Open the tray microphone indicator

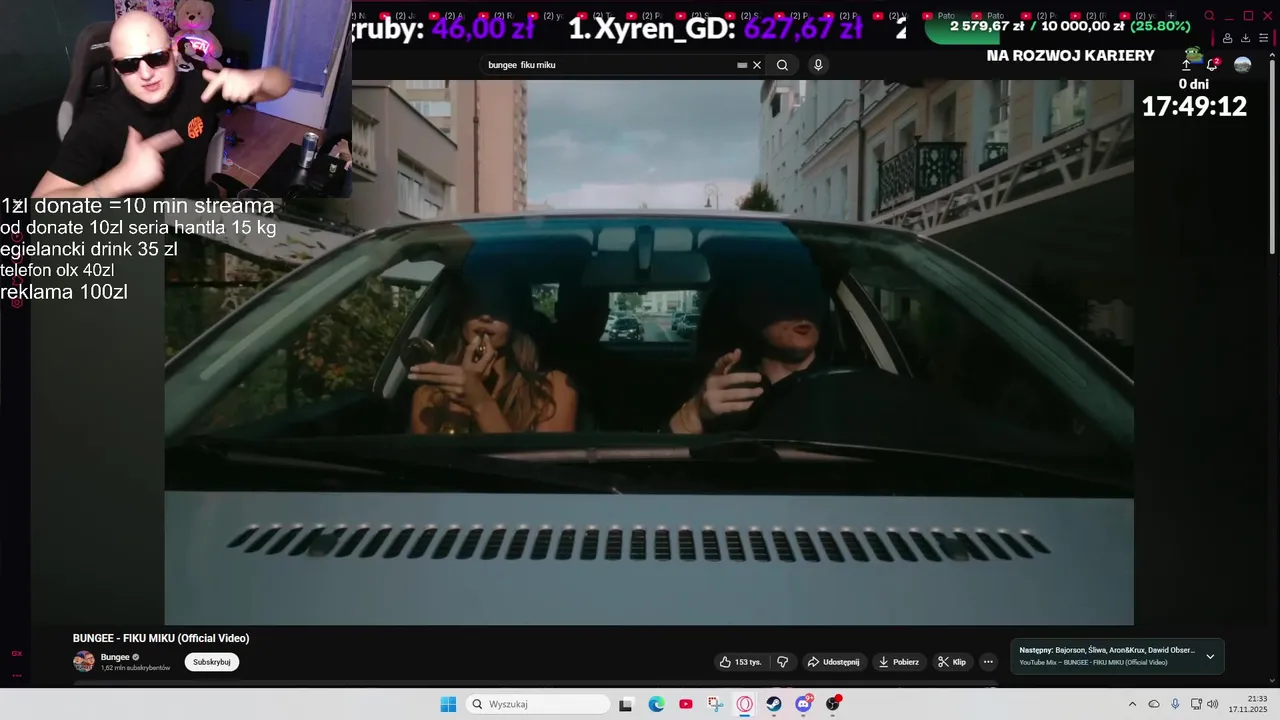pos(1175,704)
